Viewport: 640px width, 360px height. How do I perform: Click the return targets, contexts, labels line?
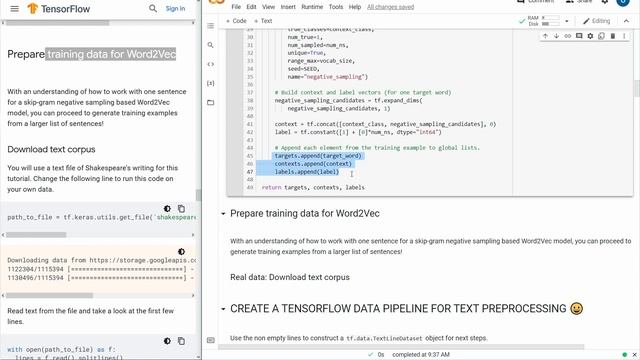tap(313, 187)
